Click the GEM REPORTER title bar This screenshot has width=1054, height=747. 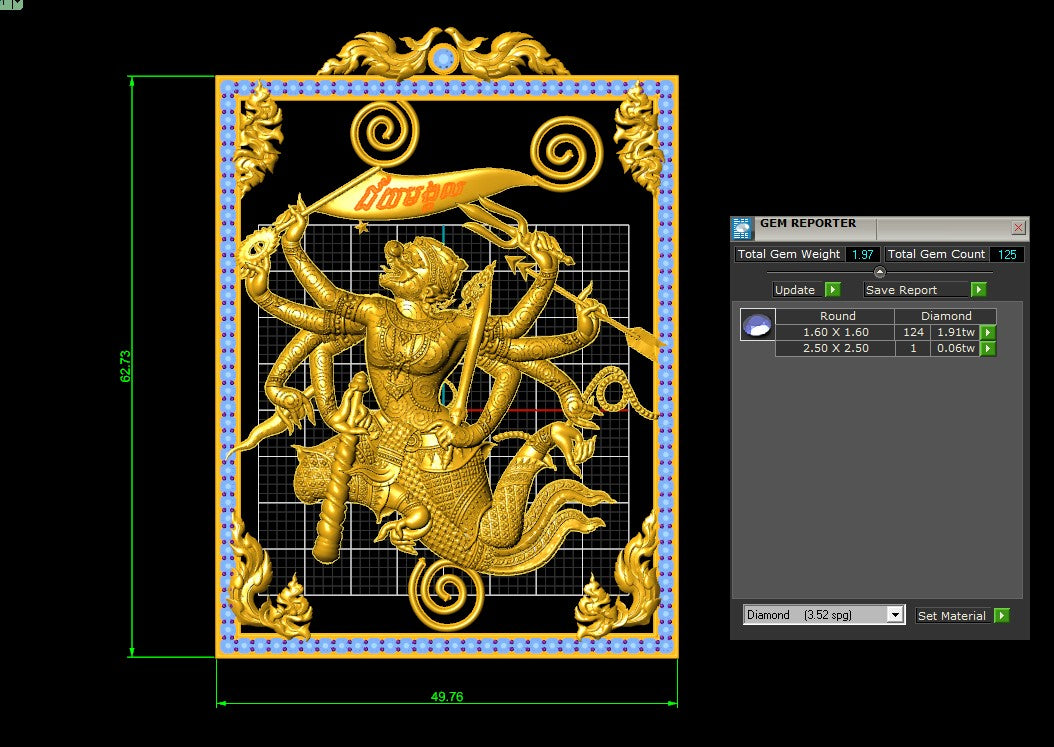pyautogui.click(x=881, y=229)
